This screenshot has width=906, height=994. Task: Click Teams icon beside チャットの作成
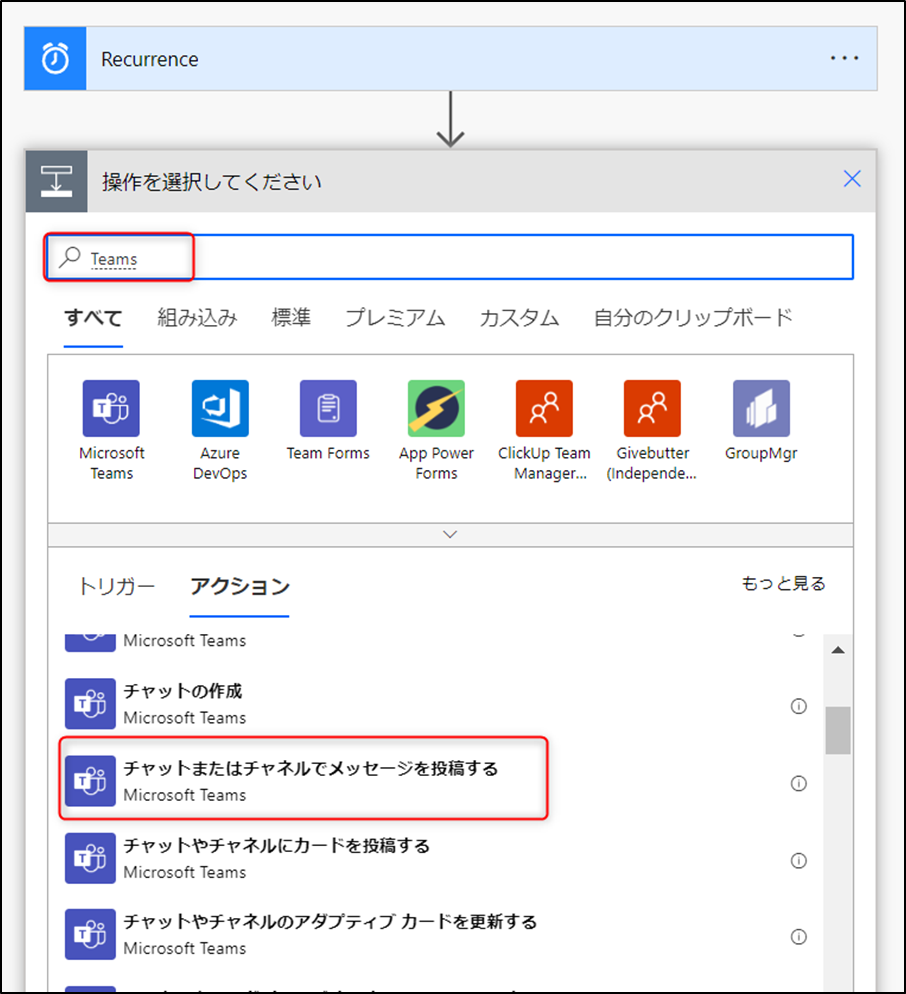click(90, 704)
